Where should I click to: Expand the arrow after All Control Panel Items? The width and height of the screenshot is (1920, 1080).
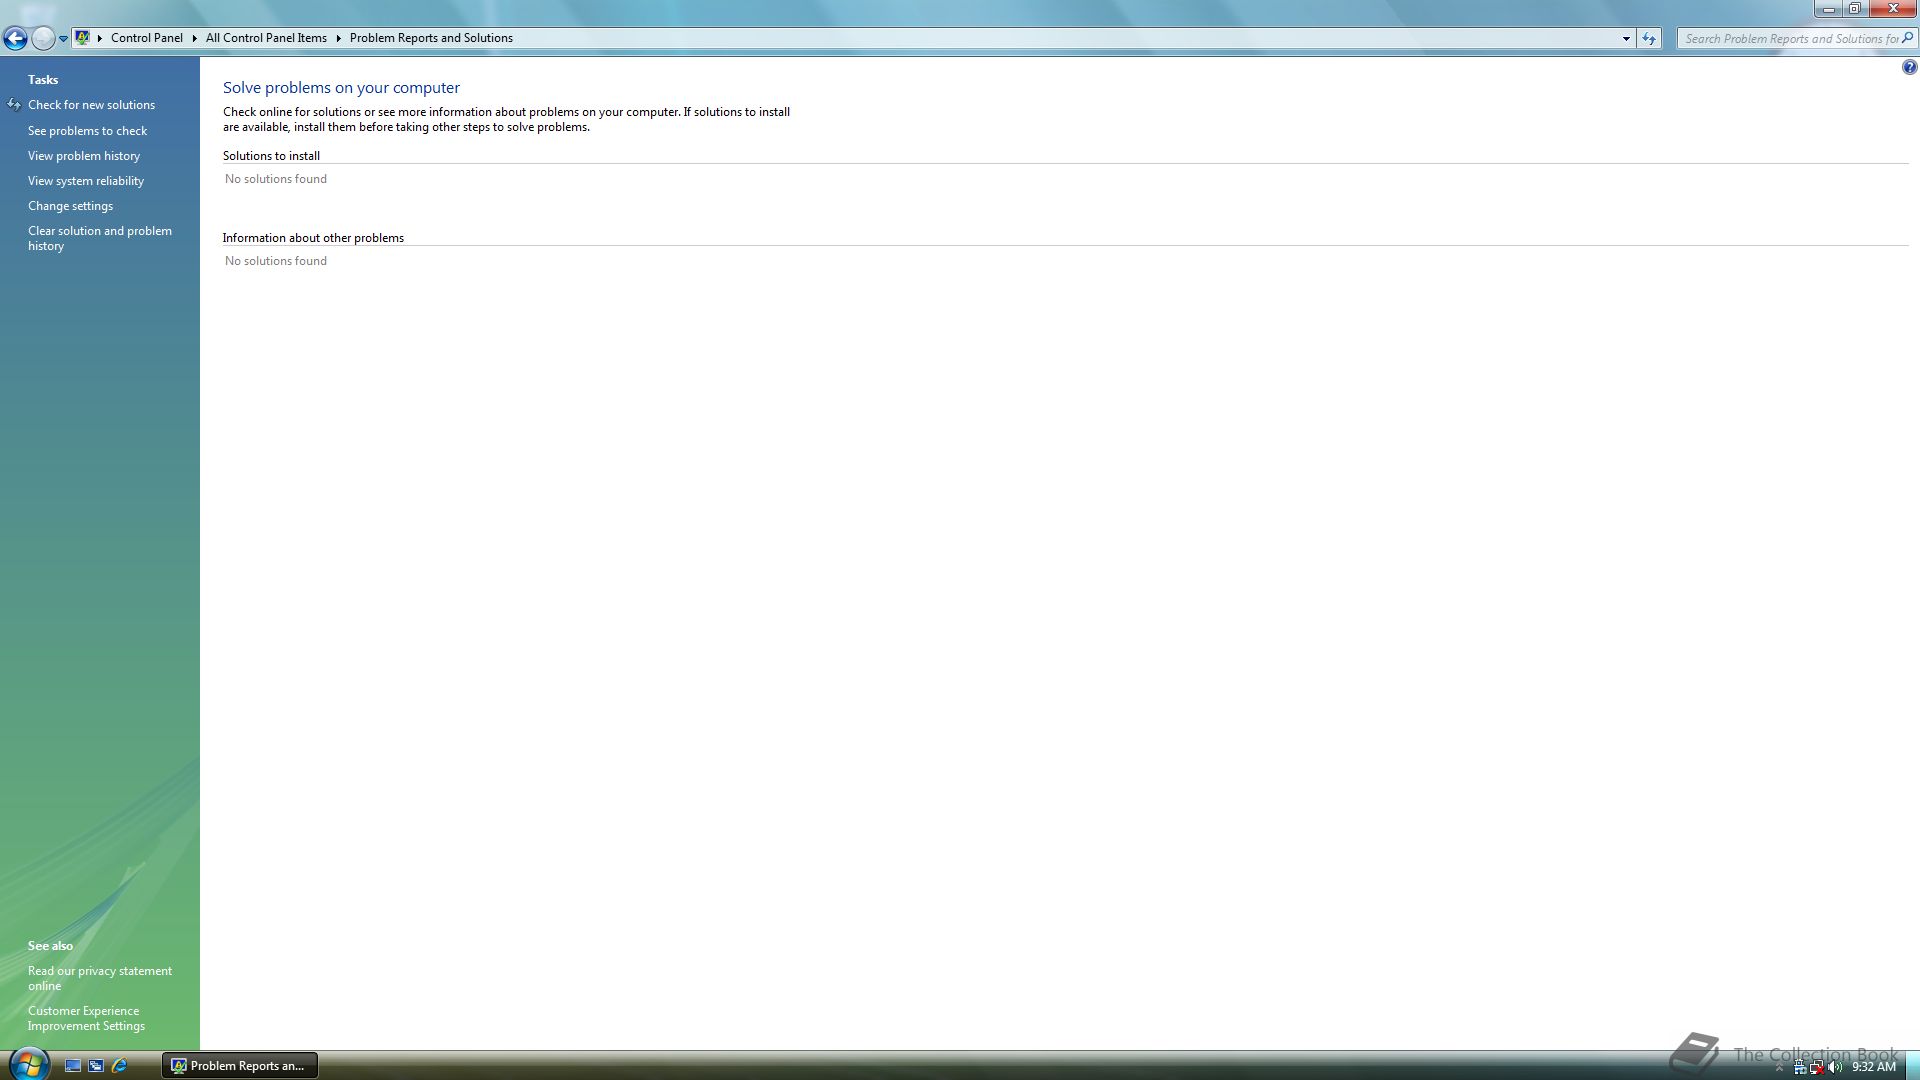338,38
